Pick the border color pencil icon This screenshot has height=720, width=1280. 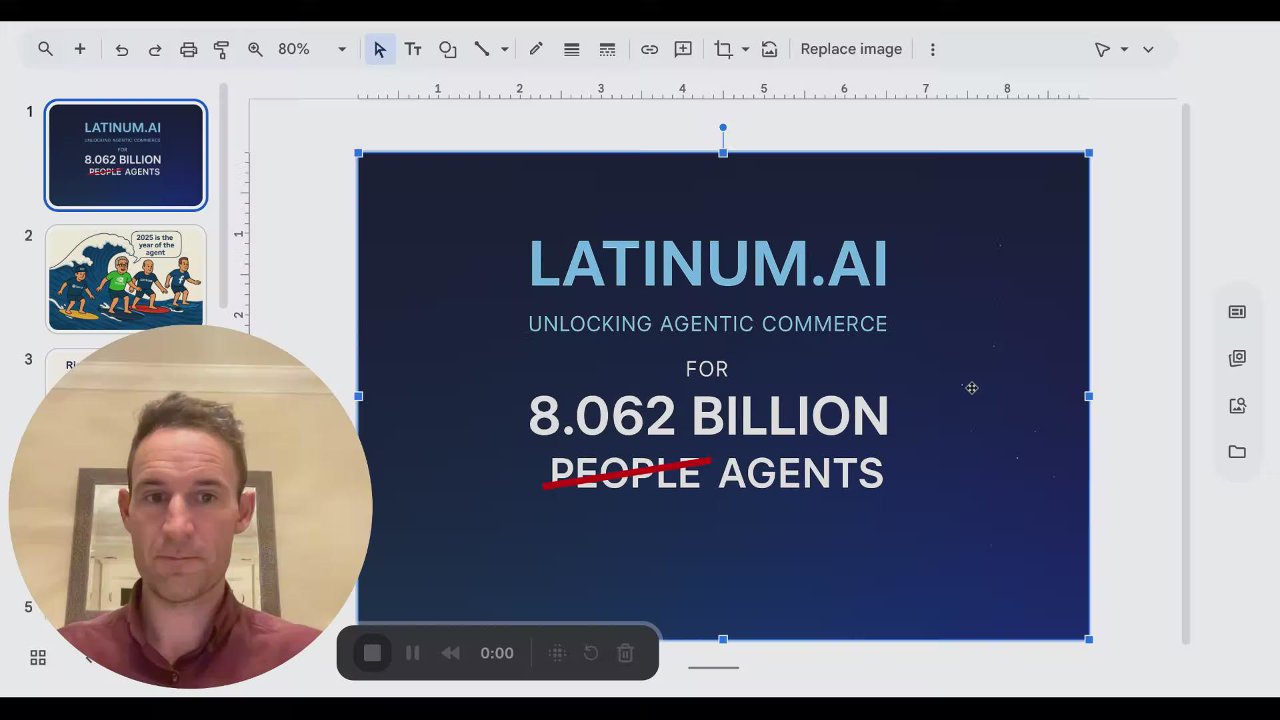(x=536, y=49)
